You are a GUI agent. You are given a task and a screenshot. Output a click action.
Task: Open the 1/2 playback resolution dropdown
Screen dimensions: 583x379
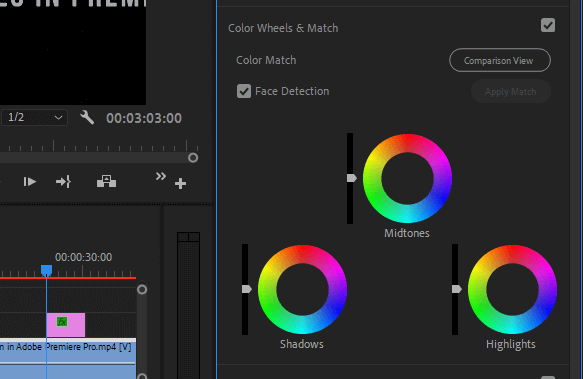point(34,118)
